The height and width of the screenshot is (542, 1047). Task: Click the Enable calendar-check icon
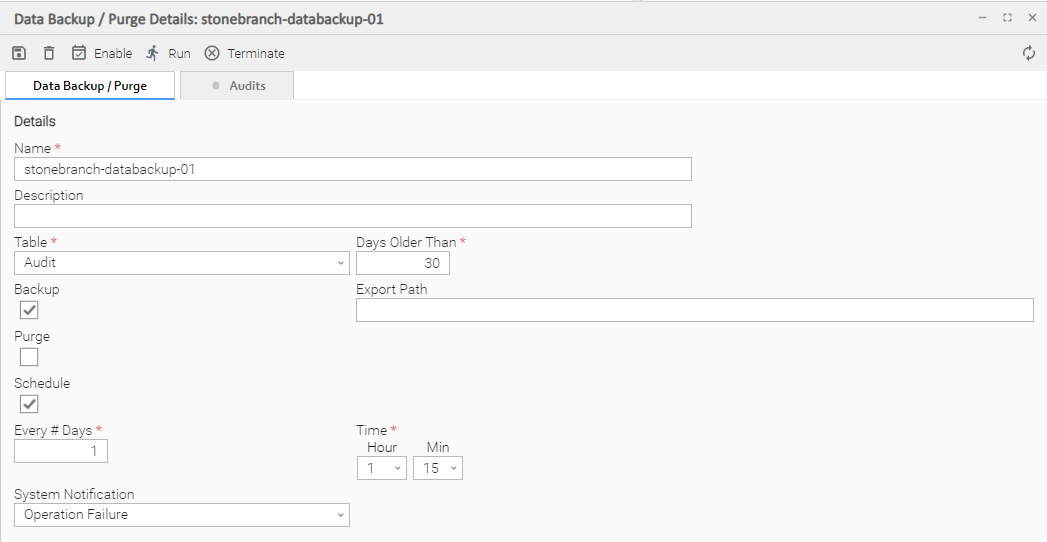80,53
